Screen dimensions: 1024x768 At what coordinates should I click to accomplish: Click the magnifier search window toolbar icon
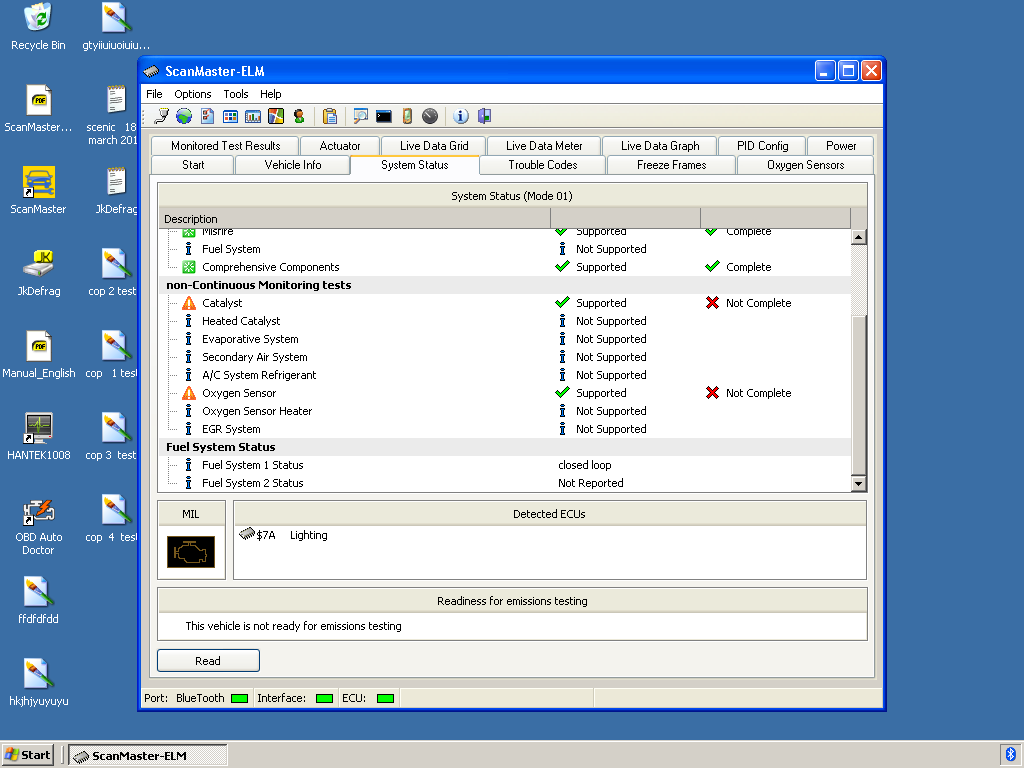coord(360,116)
